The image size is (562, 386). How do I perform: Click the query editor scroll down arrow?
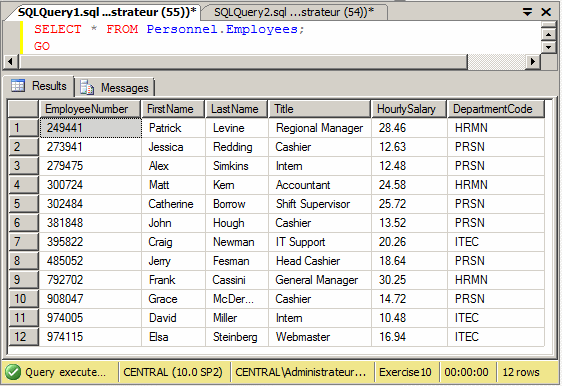[x=548, y=47]
